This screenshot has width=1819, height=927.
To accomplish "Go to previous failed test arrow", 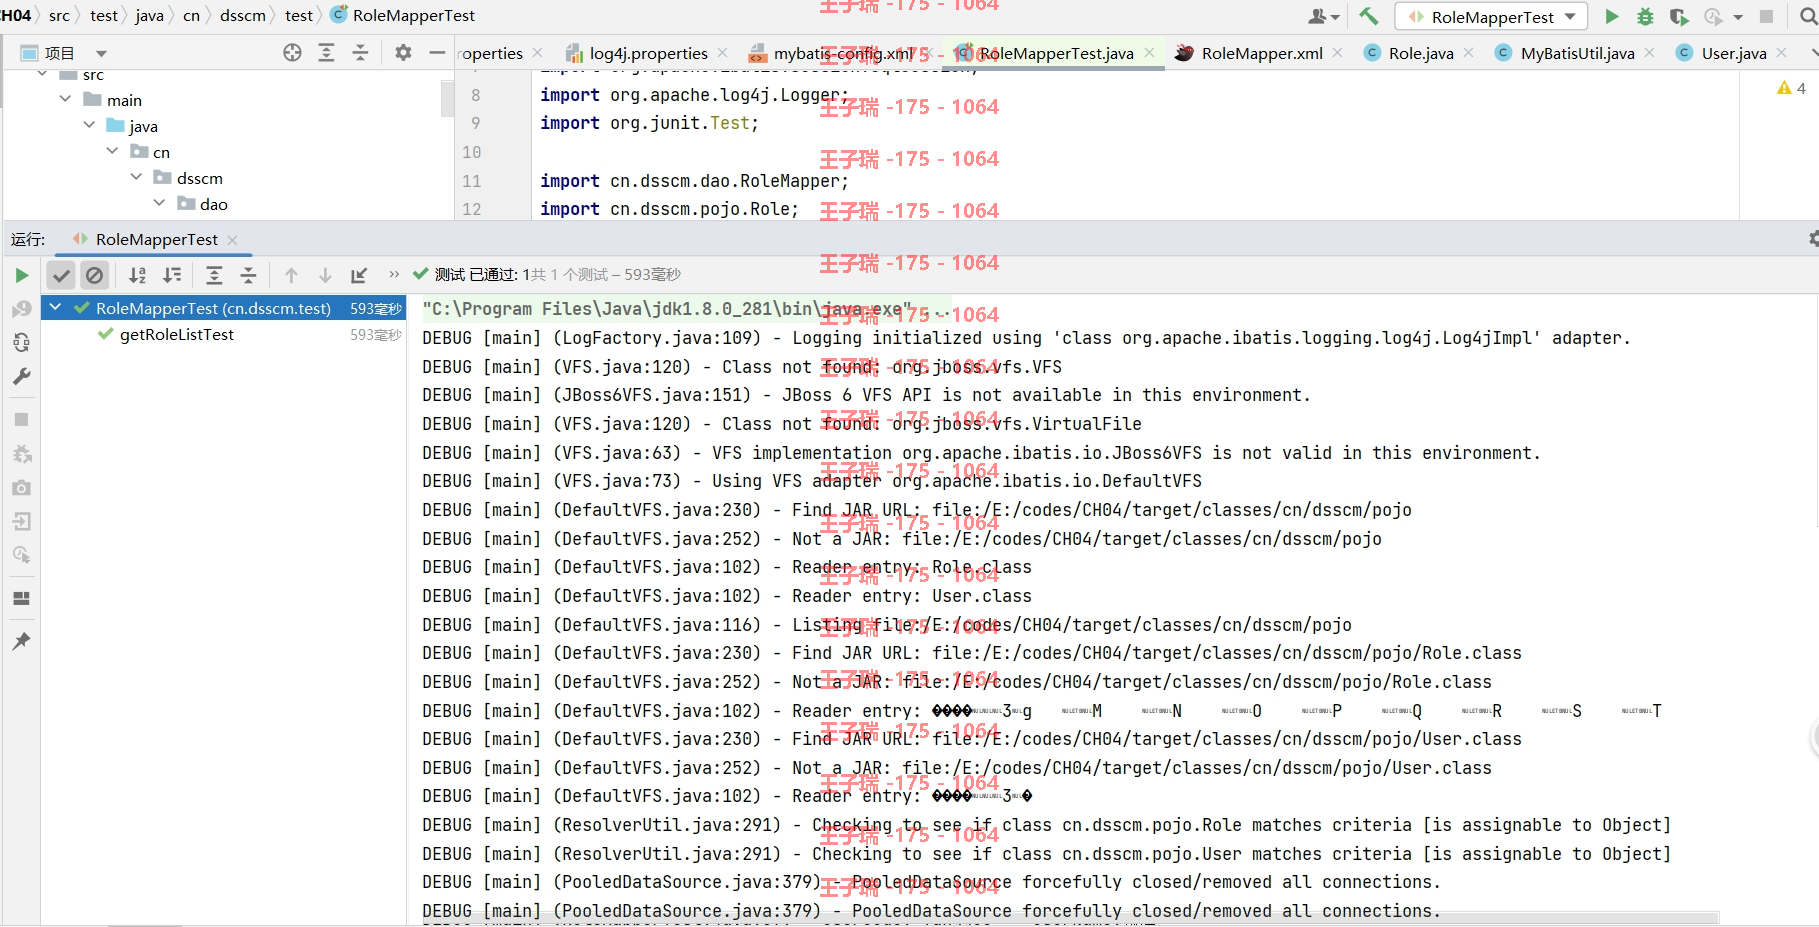I will coord(291,275).
